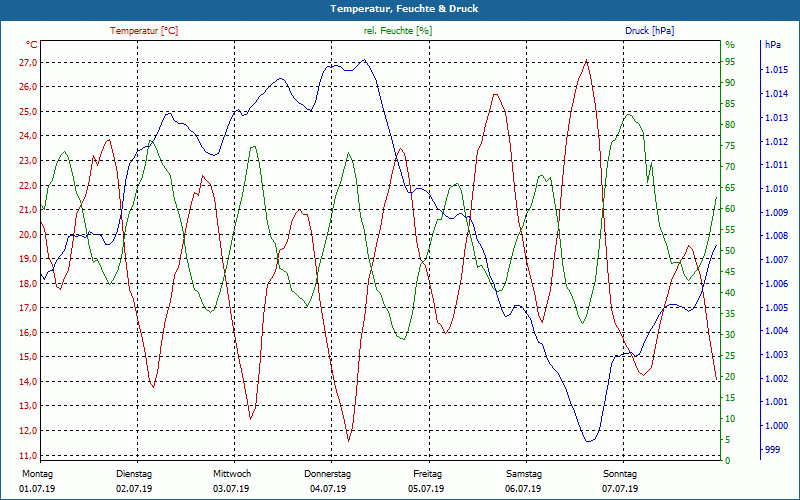This screenshot has width=800, height=500.
Task: Click the '45' humidity axis value
Action: point(730,271)
